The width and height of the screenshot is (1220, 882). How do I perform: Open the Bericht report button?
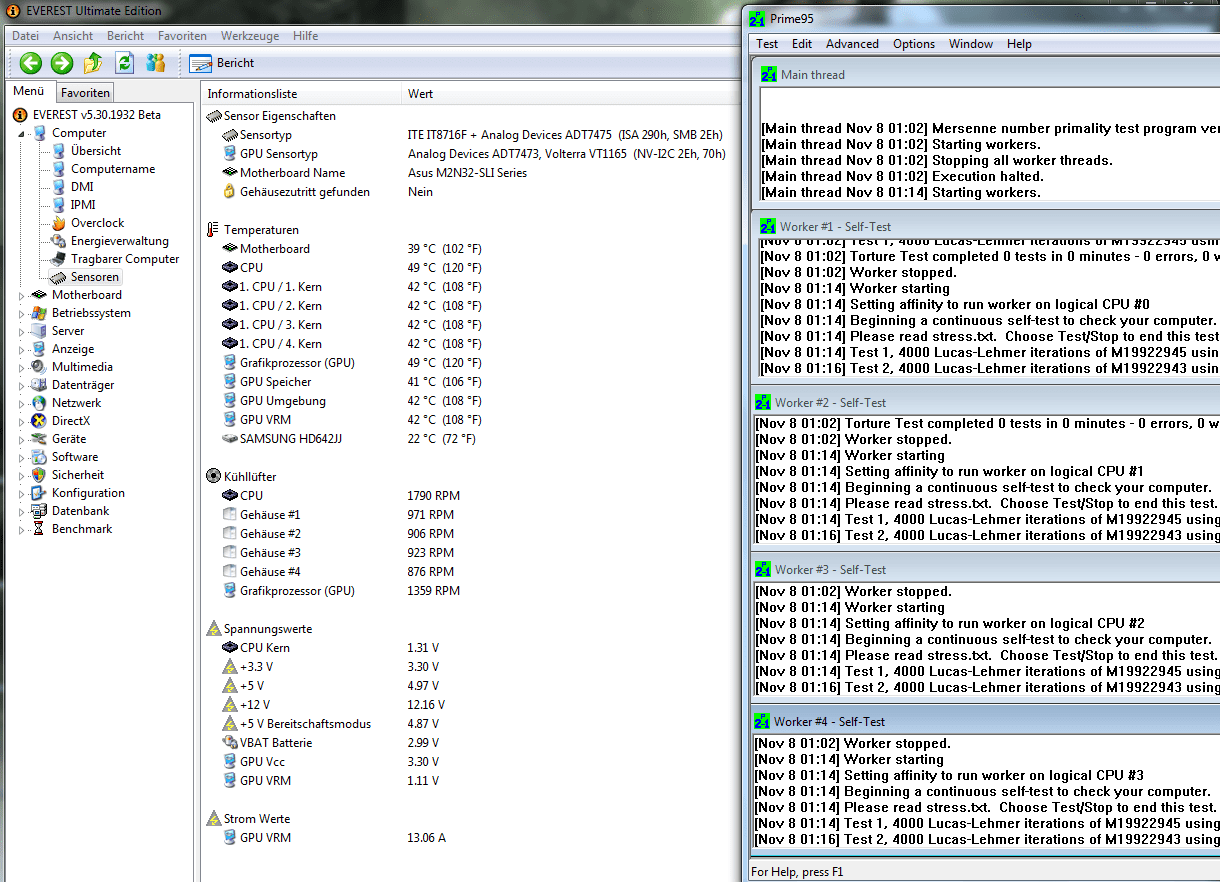[222, 63]
